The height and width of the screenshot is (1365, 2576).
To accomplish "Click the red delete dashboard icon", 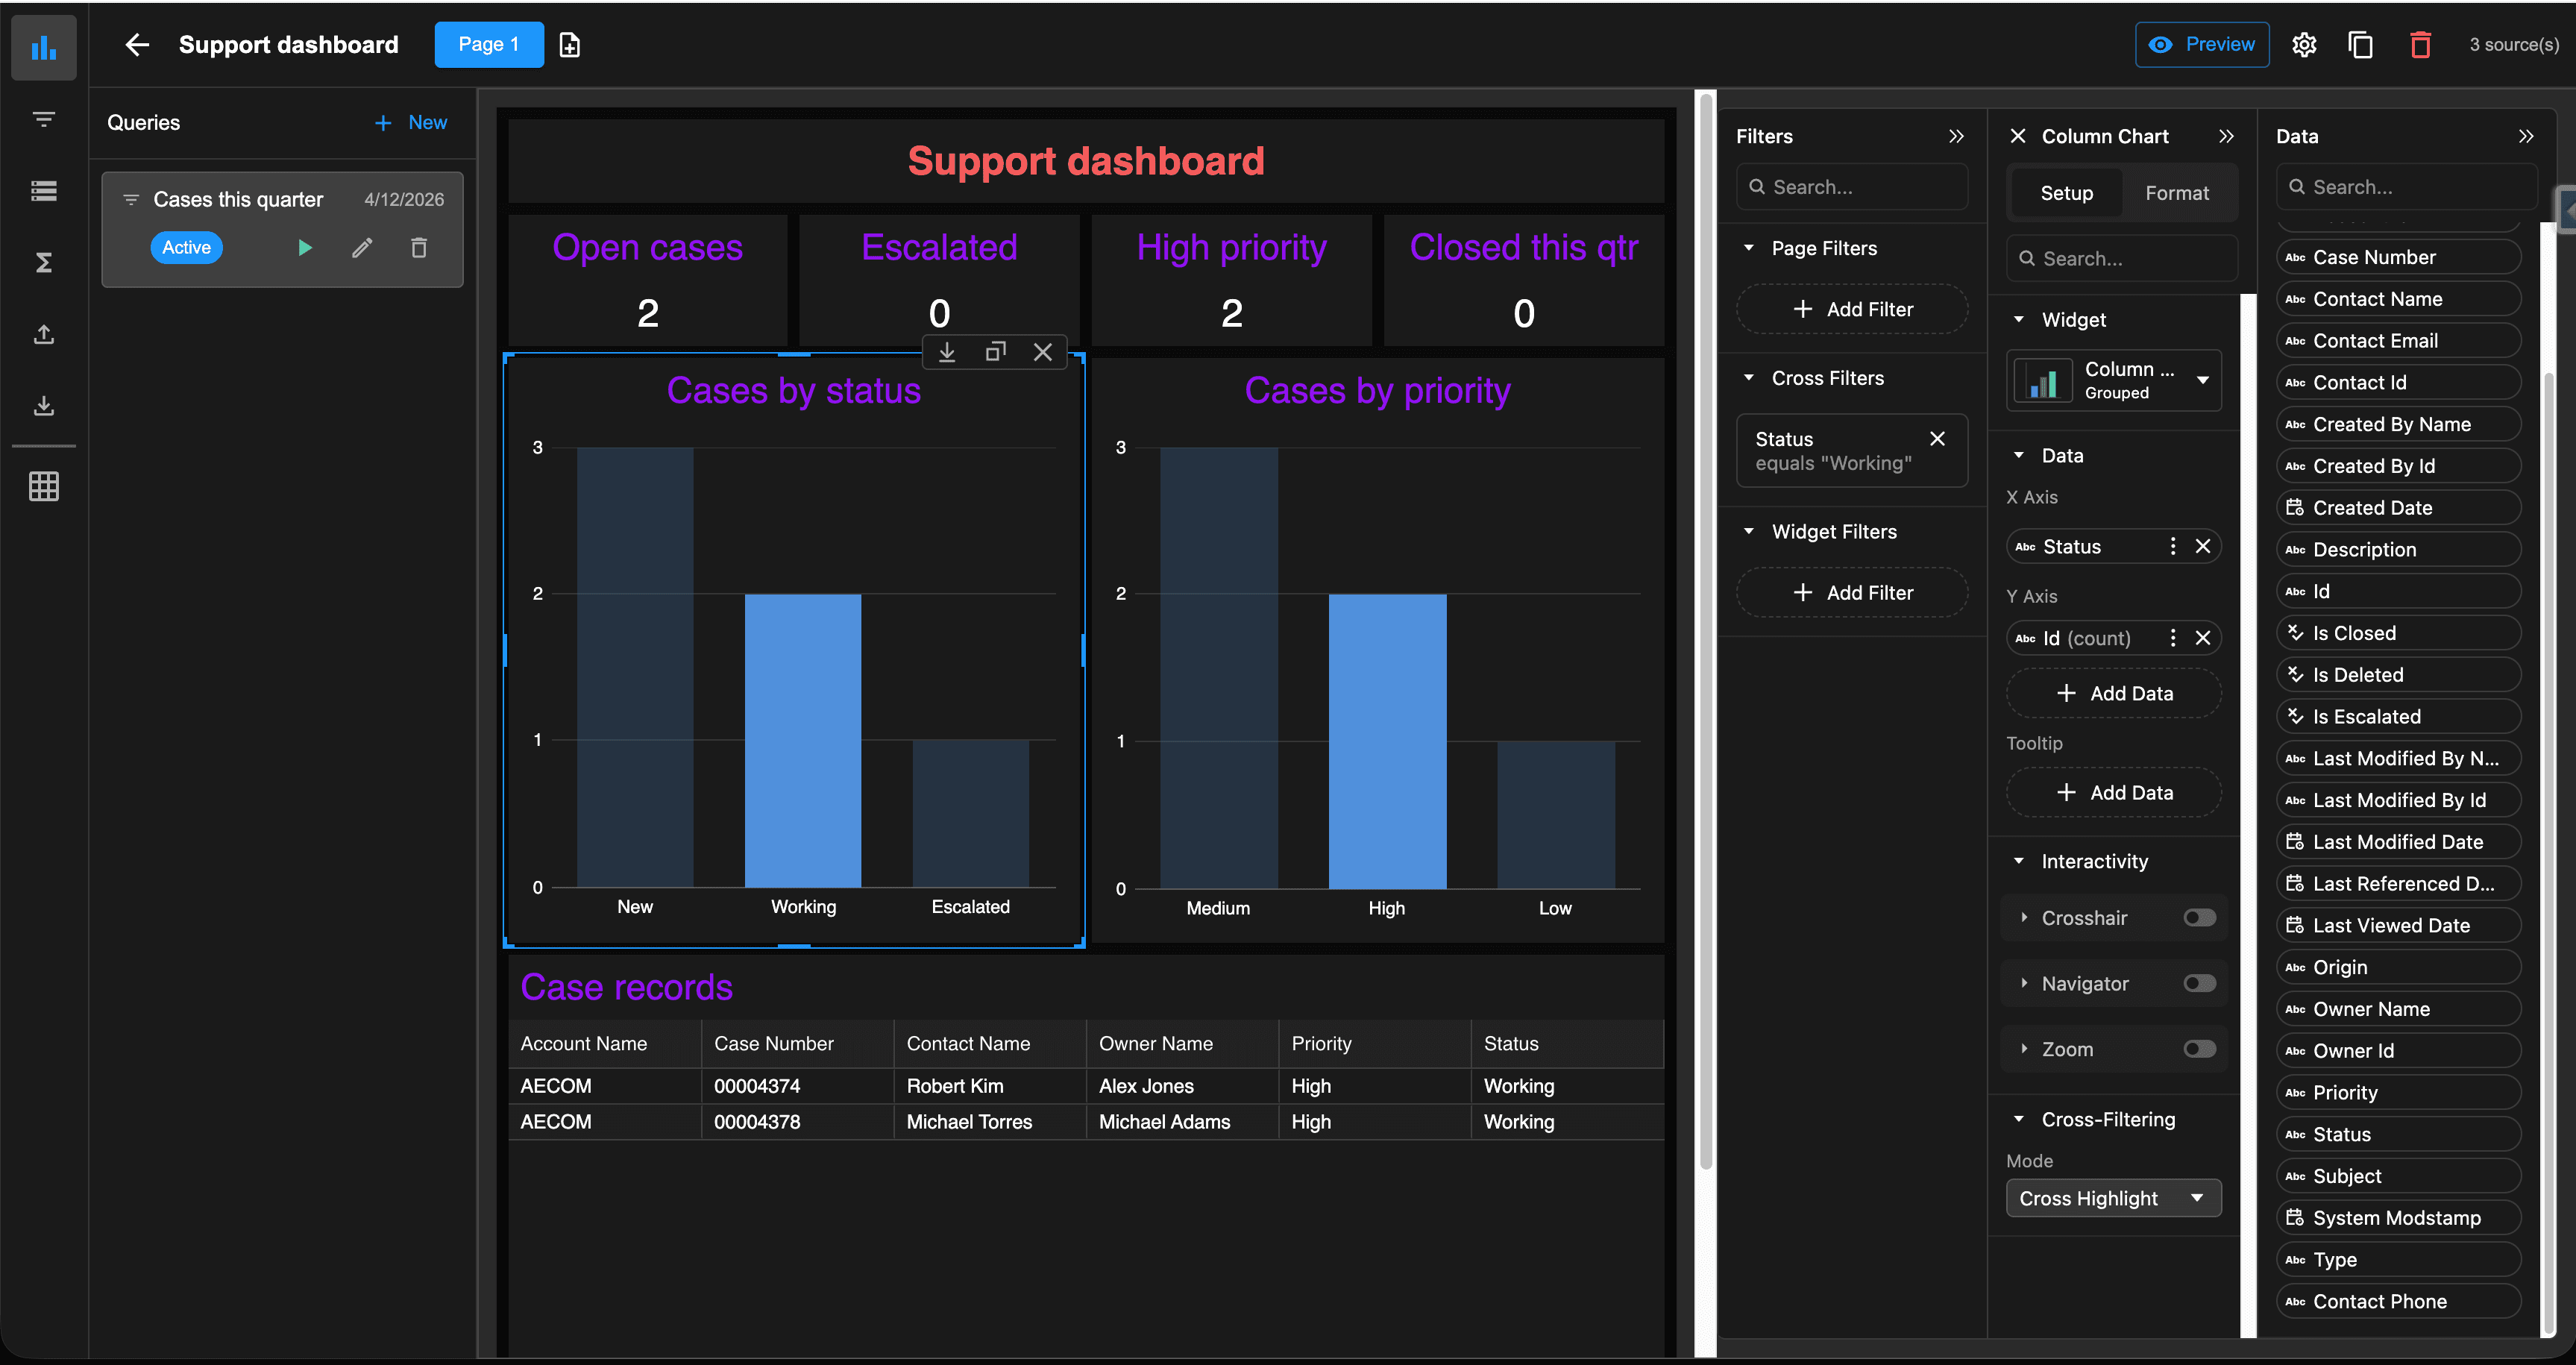I will click(x=2420, y=45).
